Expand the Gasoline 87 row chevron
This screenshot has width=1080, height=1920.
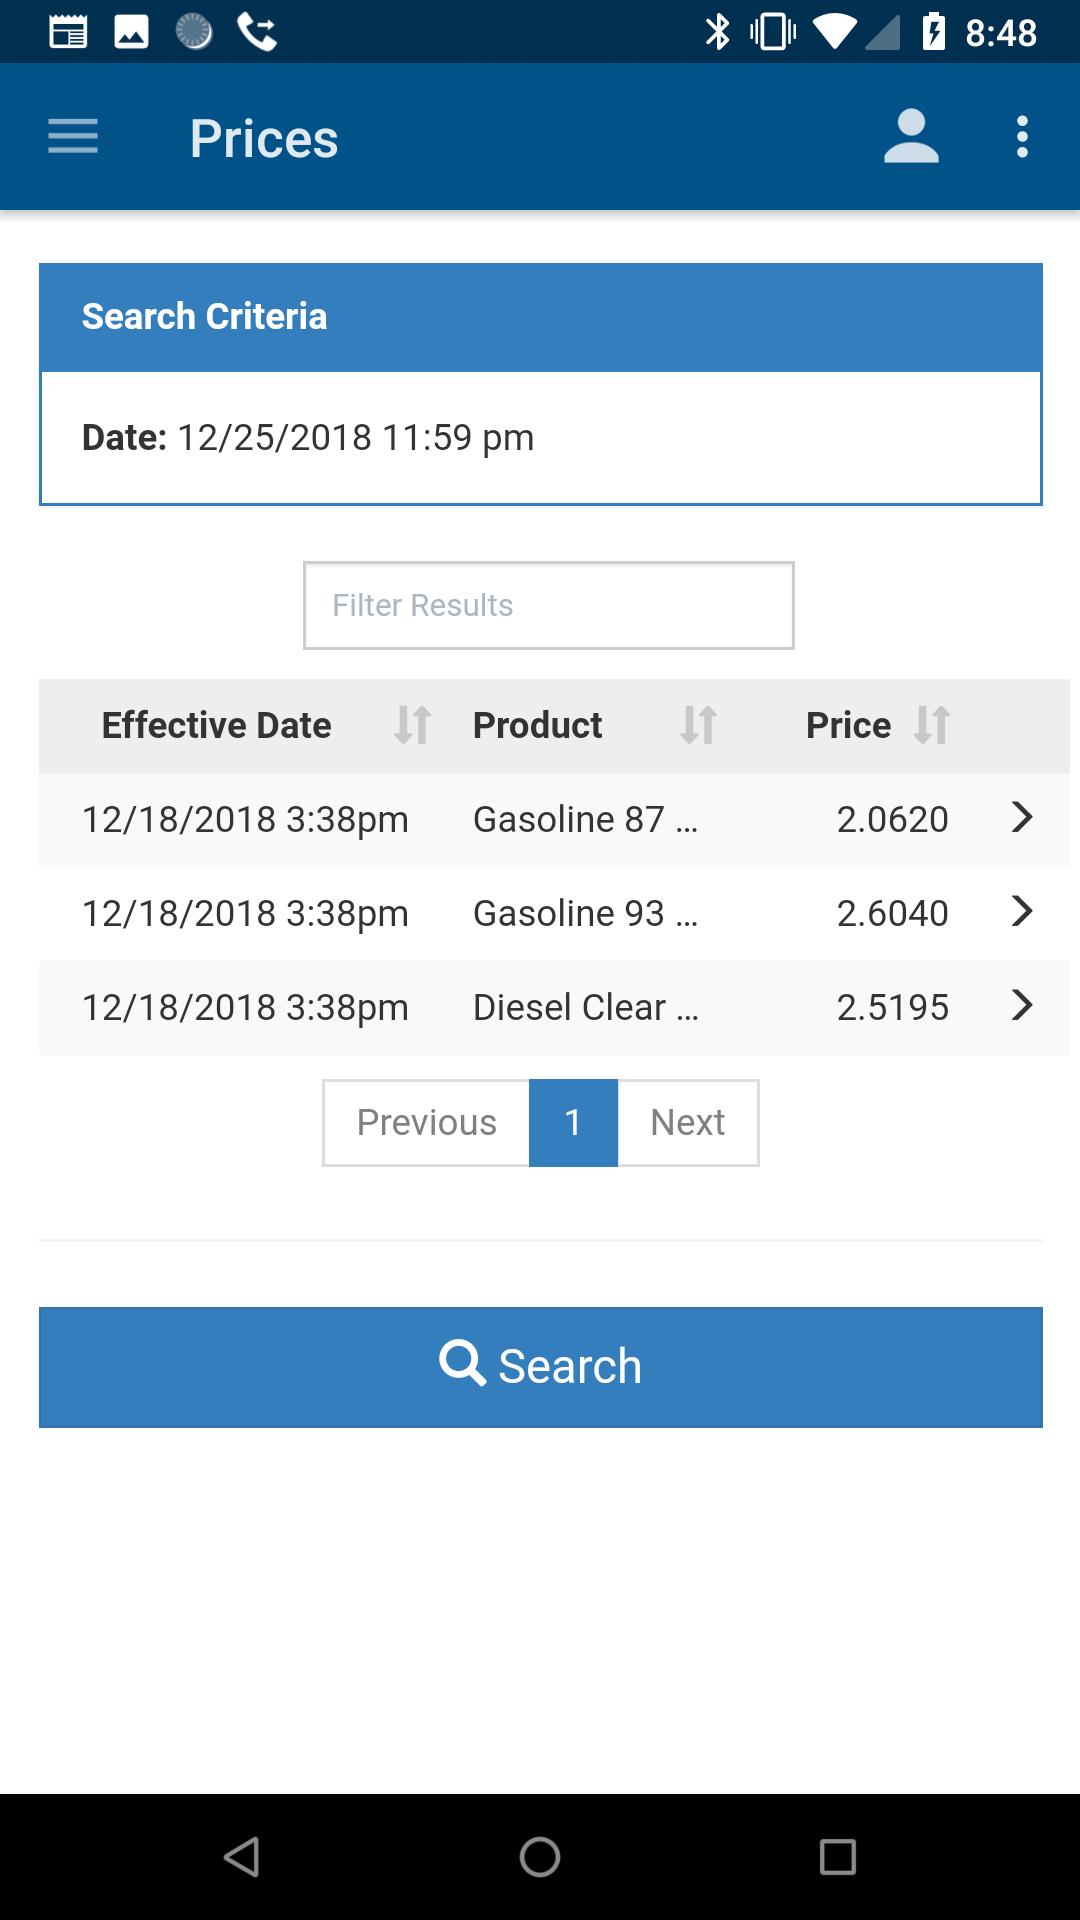click(1021, 817)
